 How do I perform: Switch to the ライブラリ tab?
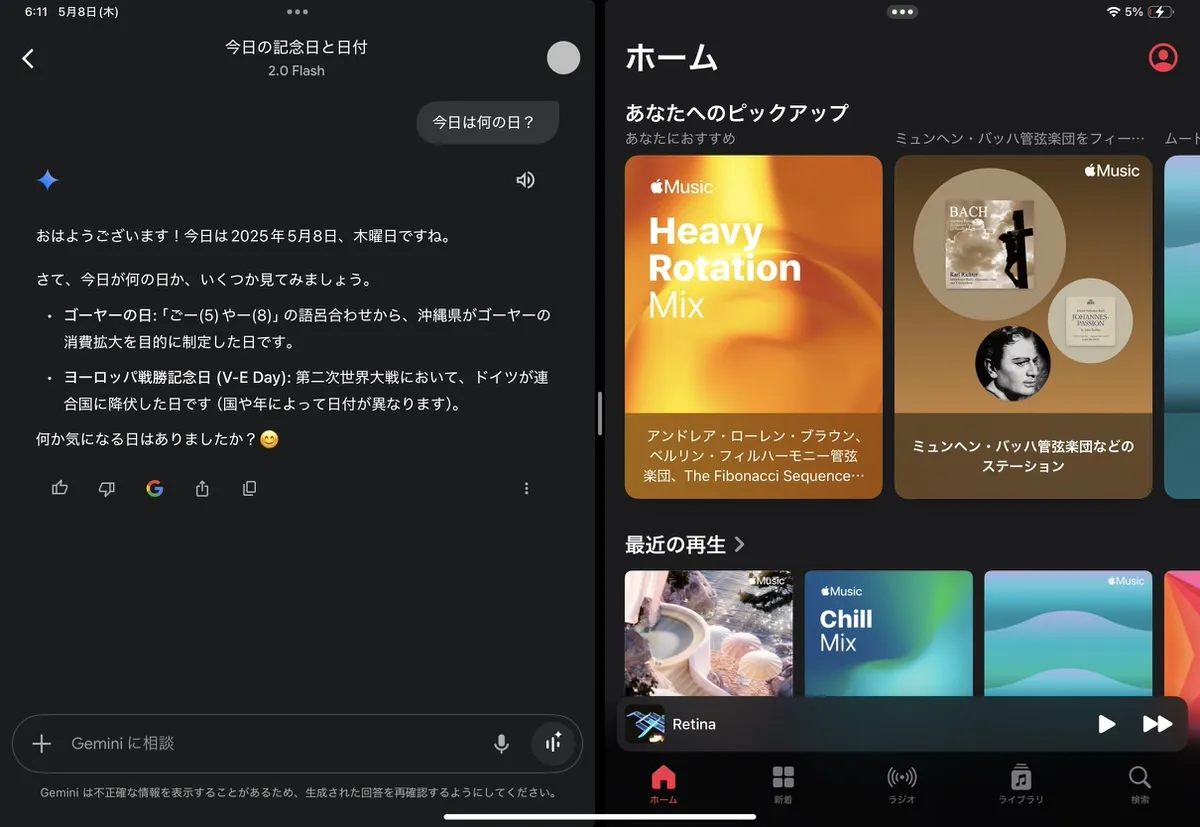[1020, 784]
